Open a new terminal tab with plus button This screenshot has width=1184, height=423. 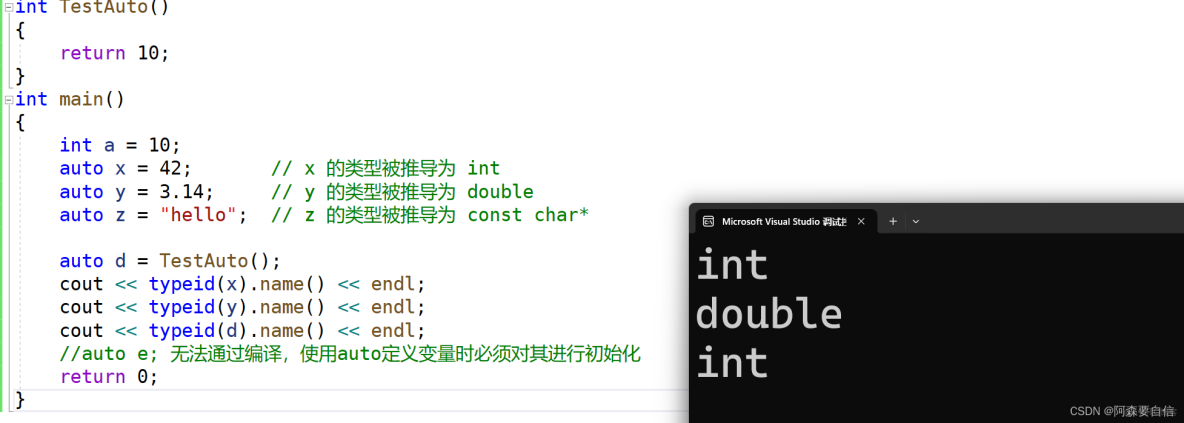[x=893, y=221]
